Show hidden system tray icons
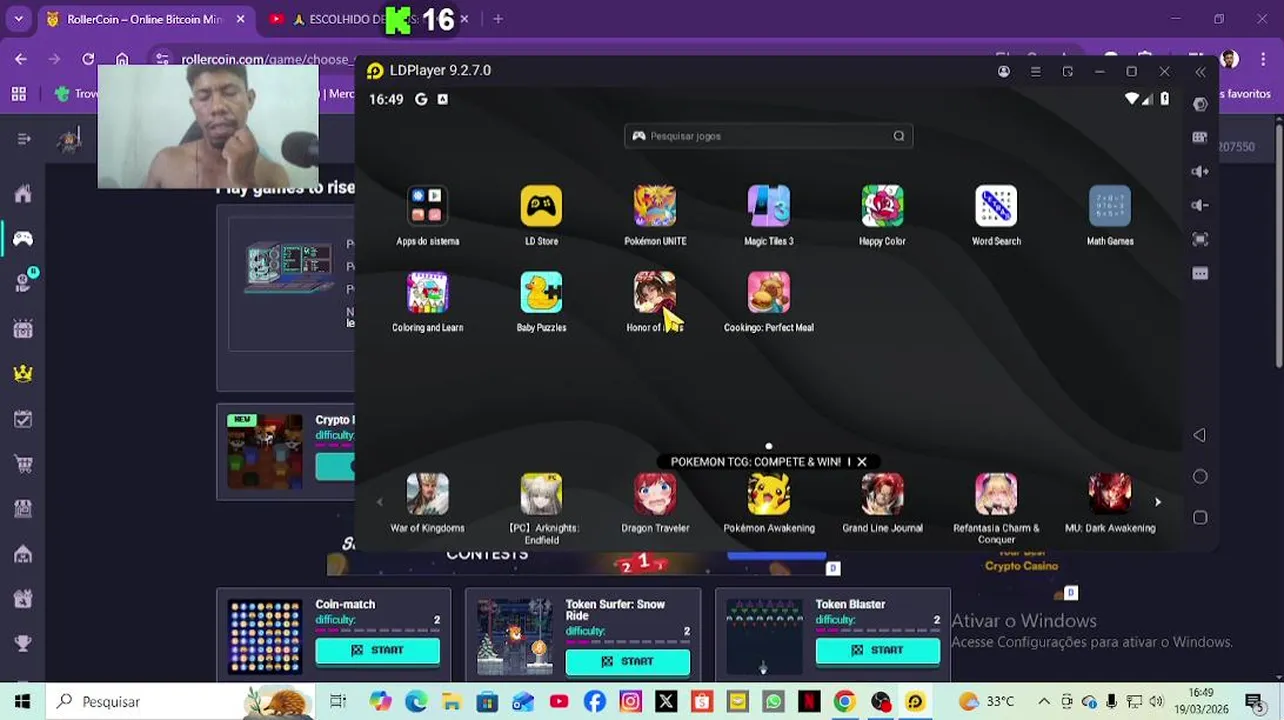 tap(1044, 702)
